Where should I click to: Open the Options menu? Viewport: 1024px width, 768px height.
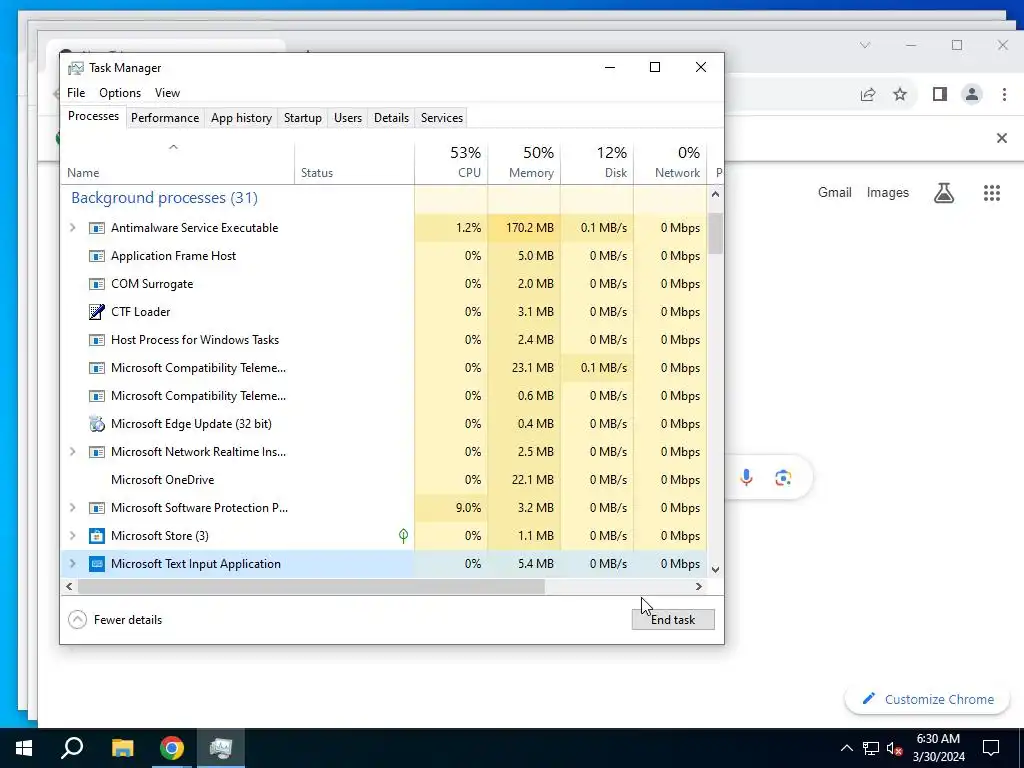coord(120,93)
